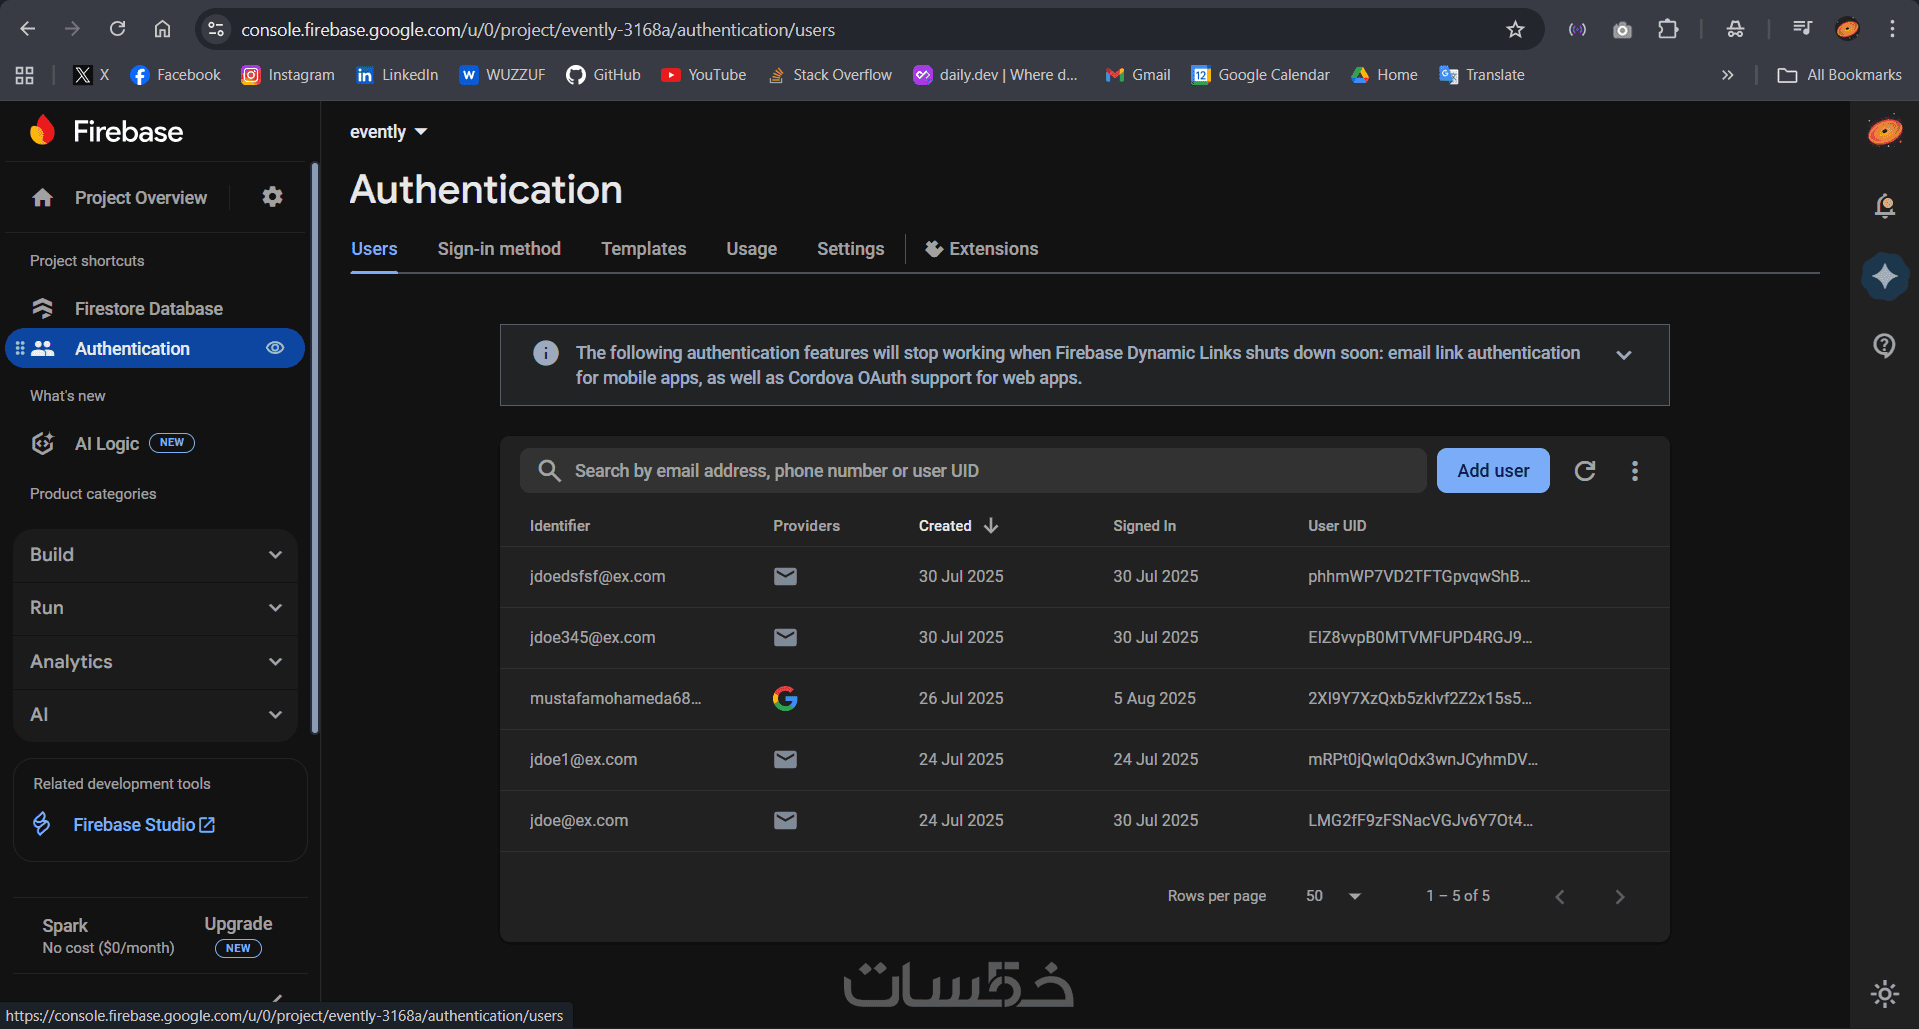The height and width of the screenshot is (1029, 1919).
Task: Open the Stack Overflow bookmark
Action: point(829,75)
